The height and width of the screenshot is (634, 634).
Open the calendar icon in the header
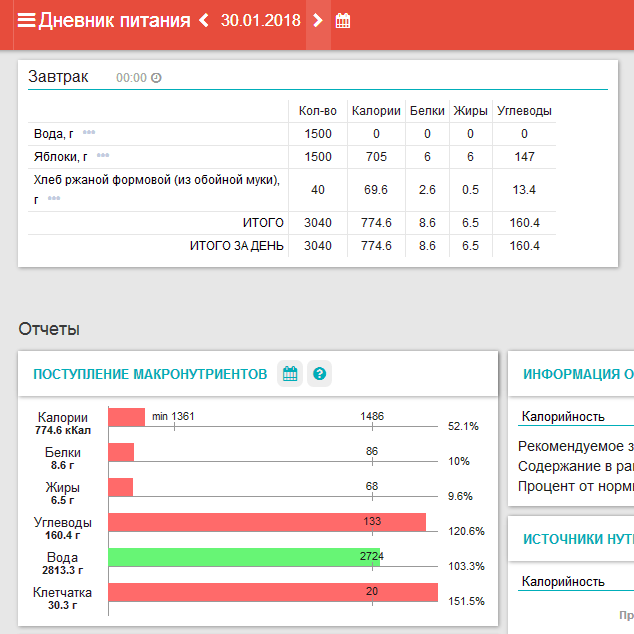(343, 21)
